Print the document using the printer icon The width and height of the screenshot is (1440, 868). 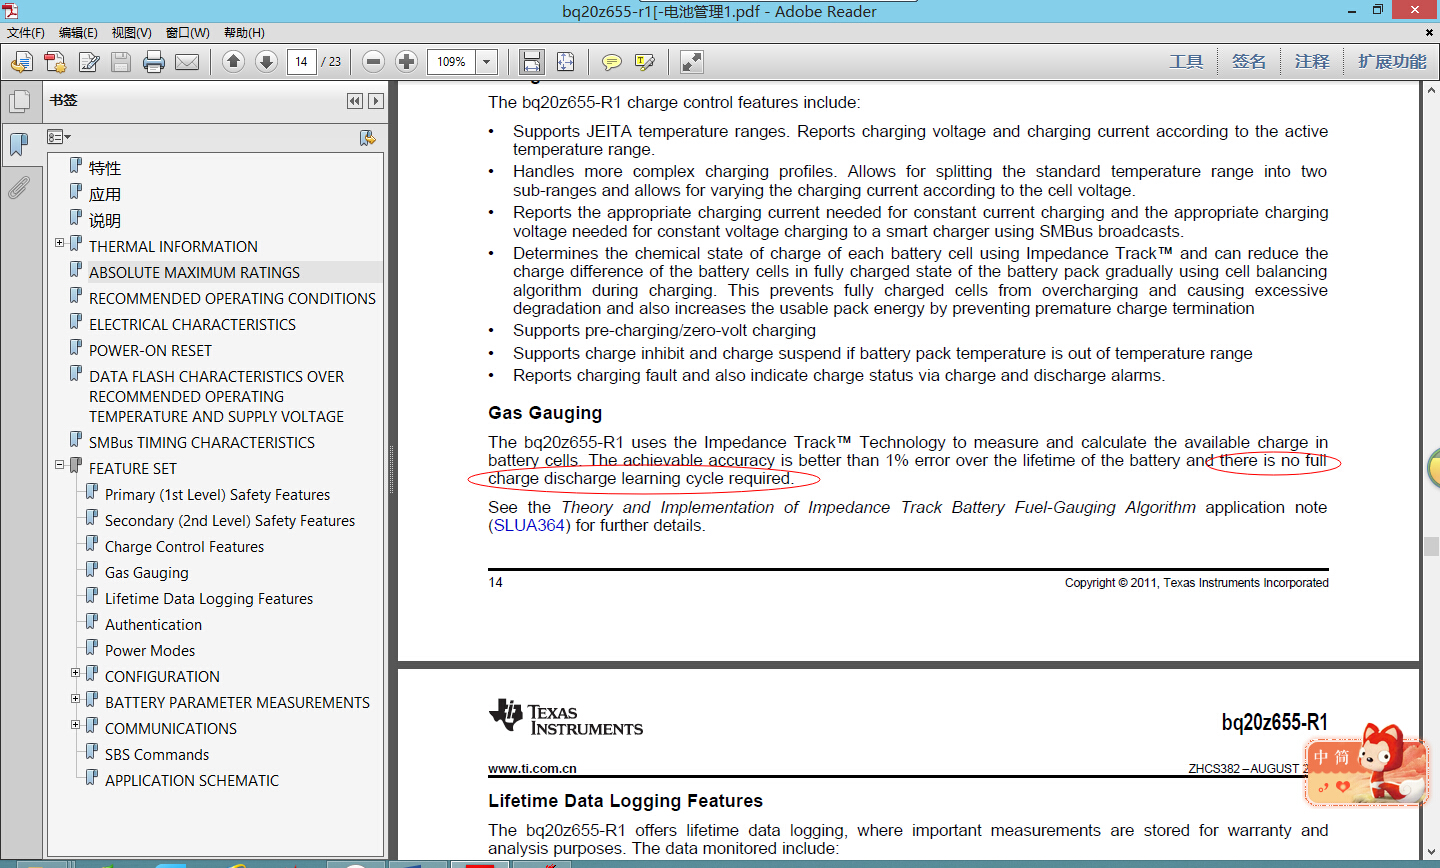click(x=154, y=62)
